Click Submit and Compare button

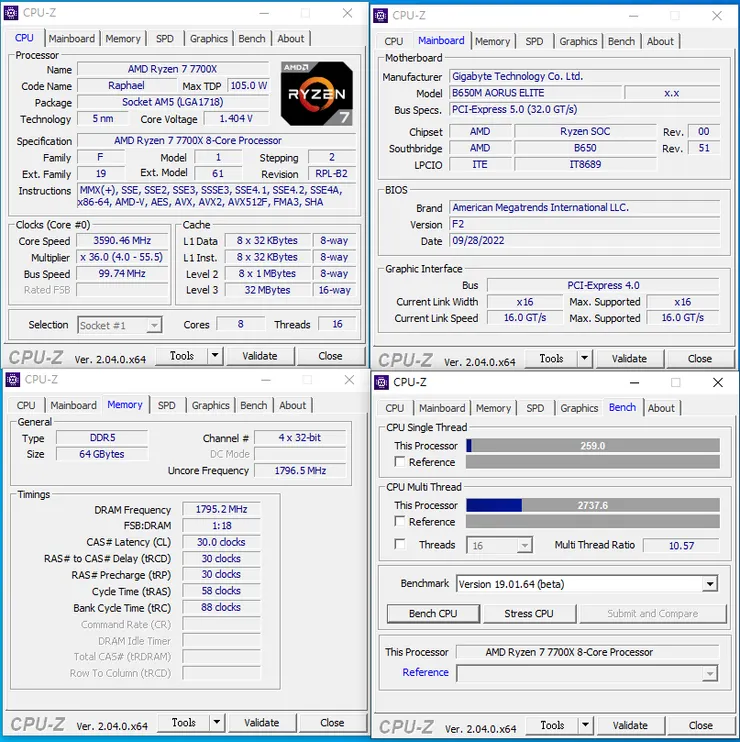coord(652,614)
